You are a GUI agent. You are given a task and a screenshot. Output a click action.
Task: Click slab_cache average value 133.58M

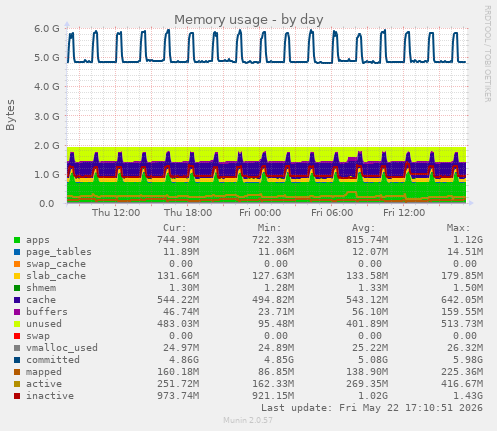pos(367,276)
